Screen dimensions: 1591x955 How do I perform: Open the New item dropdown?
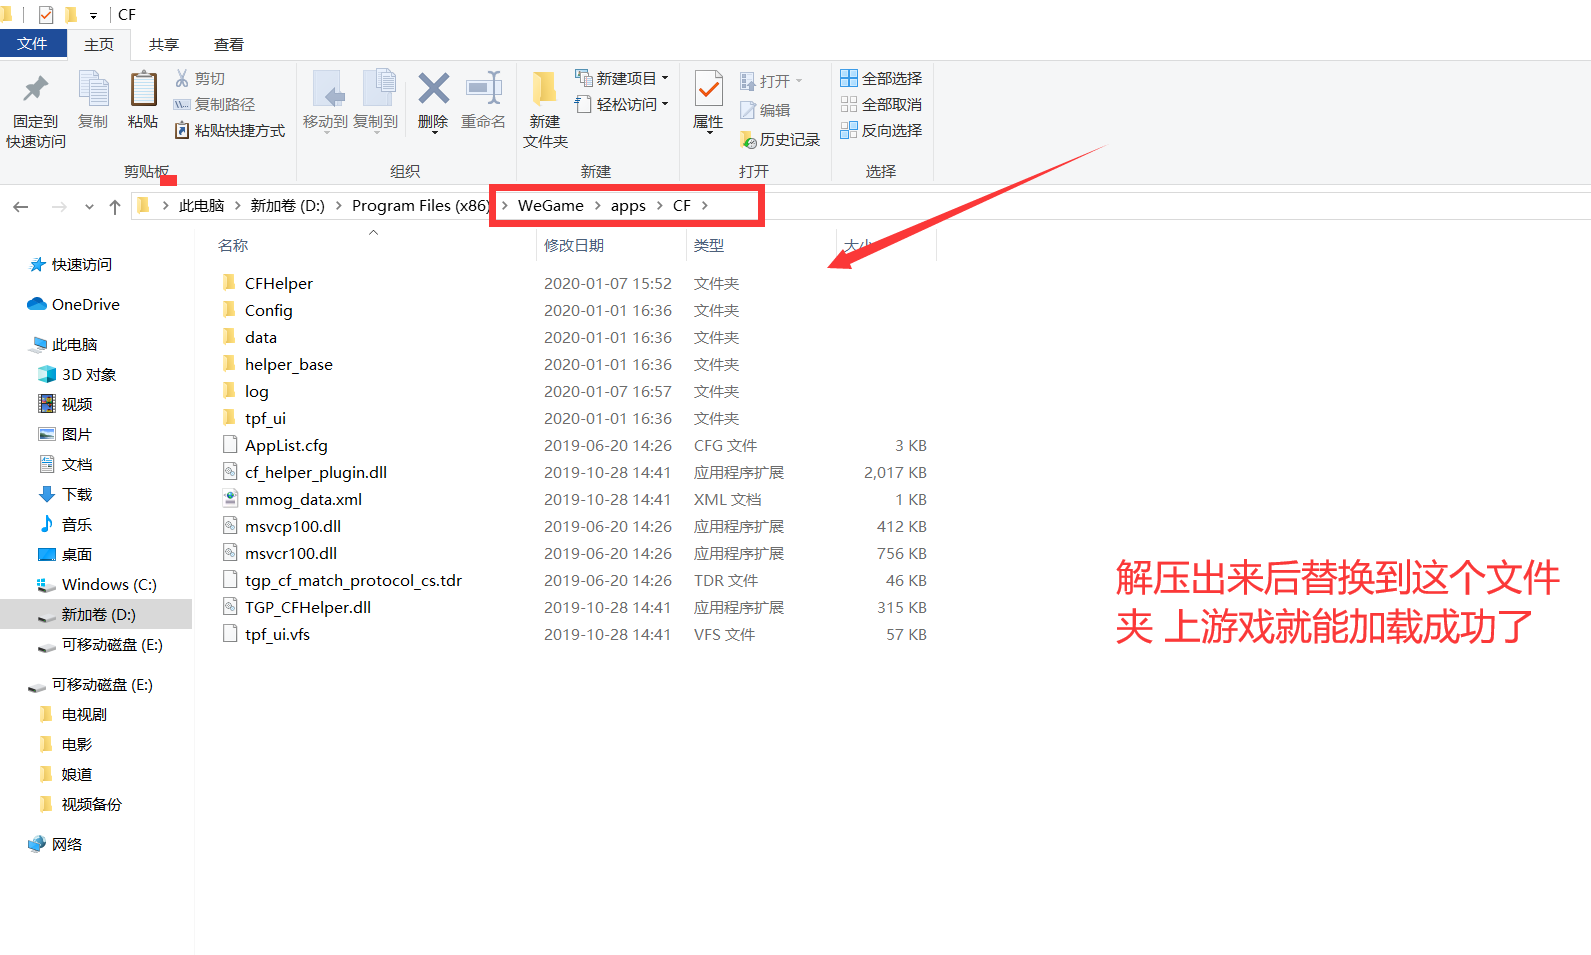pyautogui.click(x=621, y=78)
